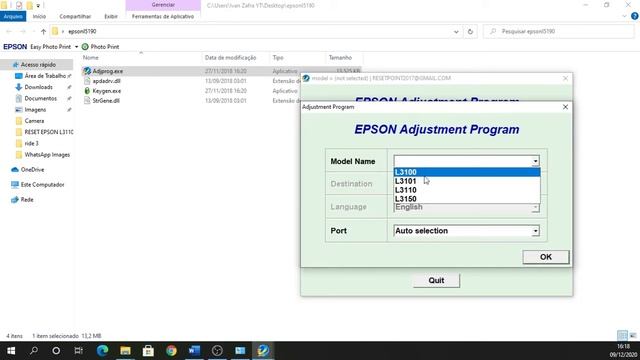Open Explorer help question mark icon
Screen dimensions: 640x360
634,16
